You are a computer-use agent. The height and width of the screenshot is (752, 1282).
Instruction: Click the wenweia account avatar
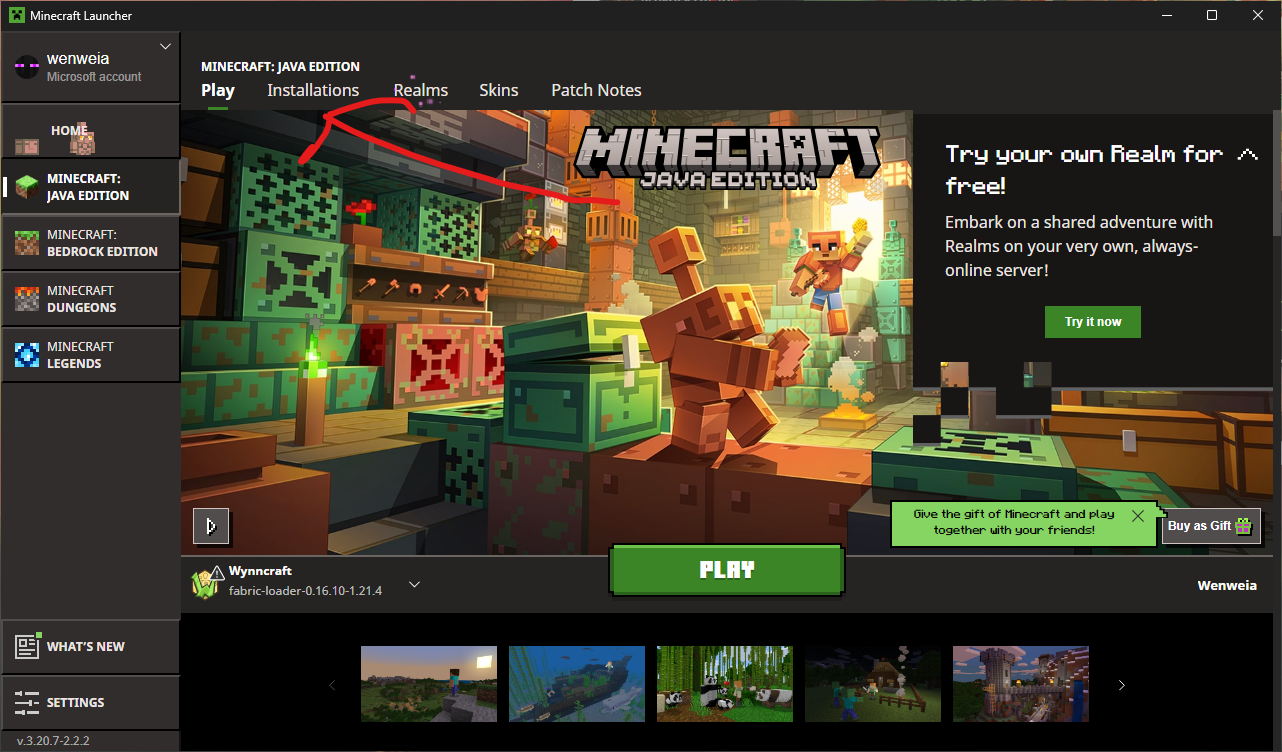point(26,67)
